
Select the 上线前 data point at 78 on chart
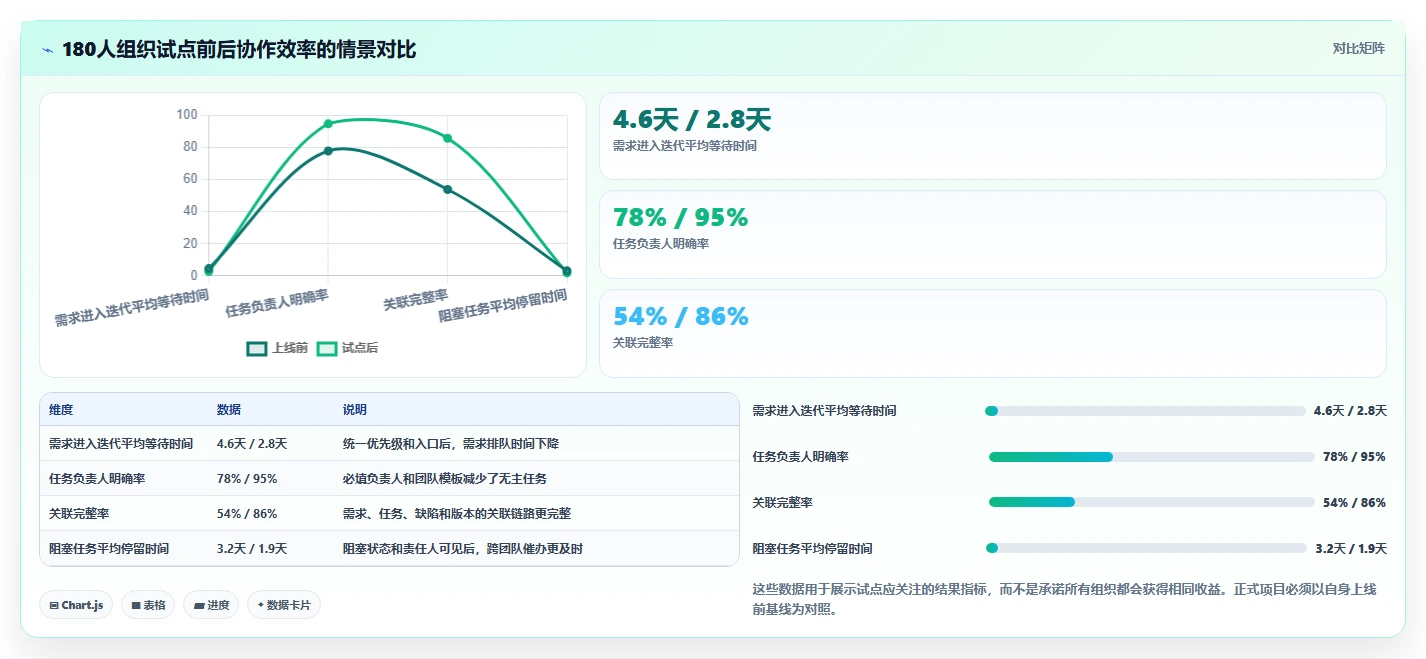click(x=328, y=151)
